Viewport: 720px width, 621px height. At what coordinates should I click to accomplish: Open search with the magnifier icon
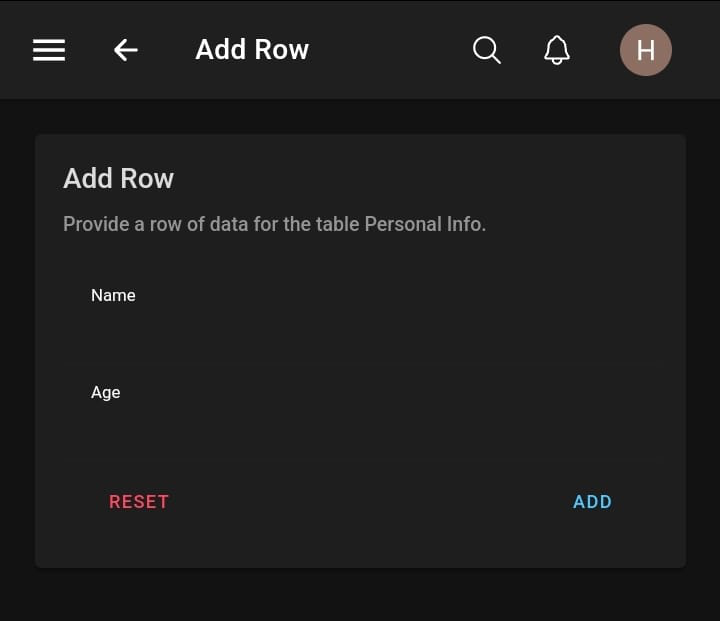486,50
